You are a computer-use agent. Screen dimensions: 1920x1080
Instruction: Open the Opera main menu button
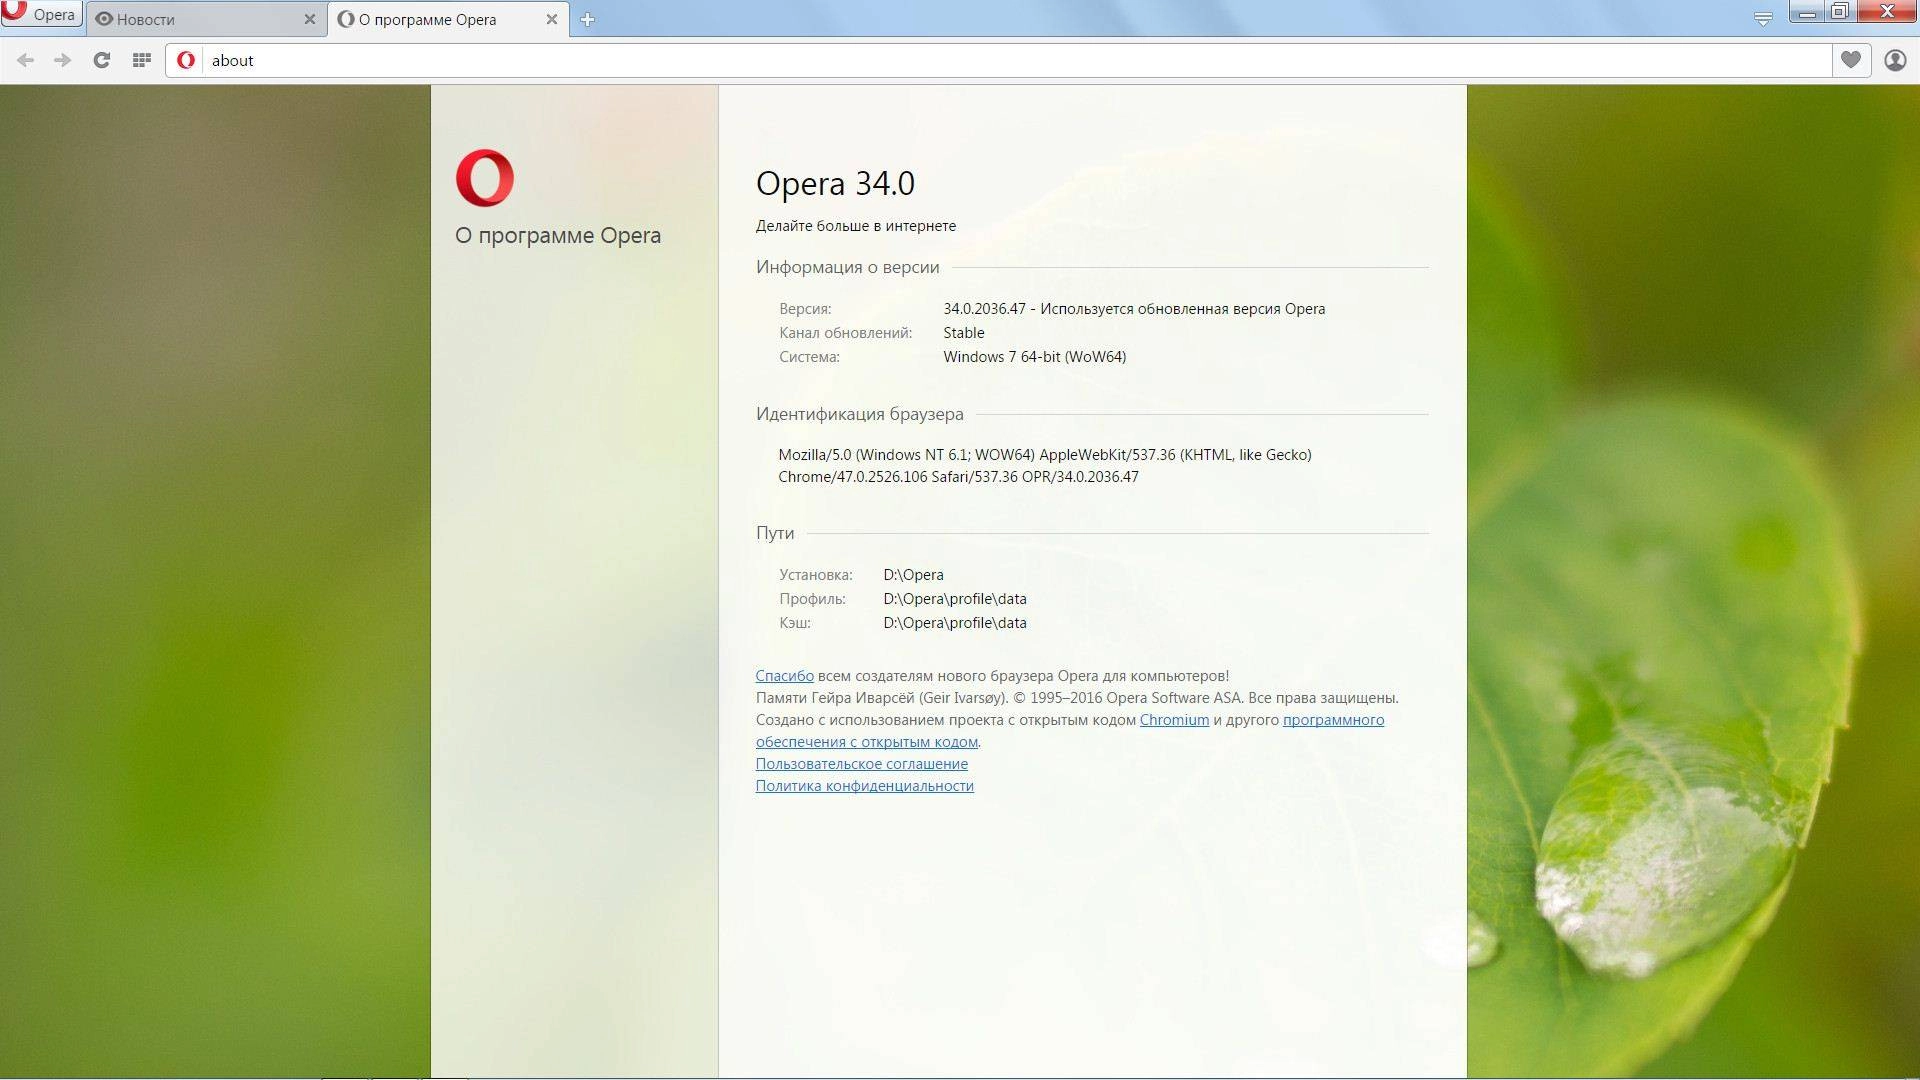pyautogui.click(x=40, y=14)
